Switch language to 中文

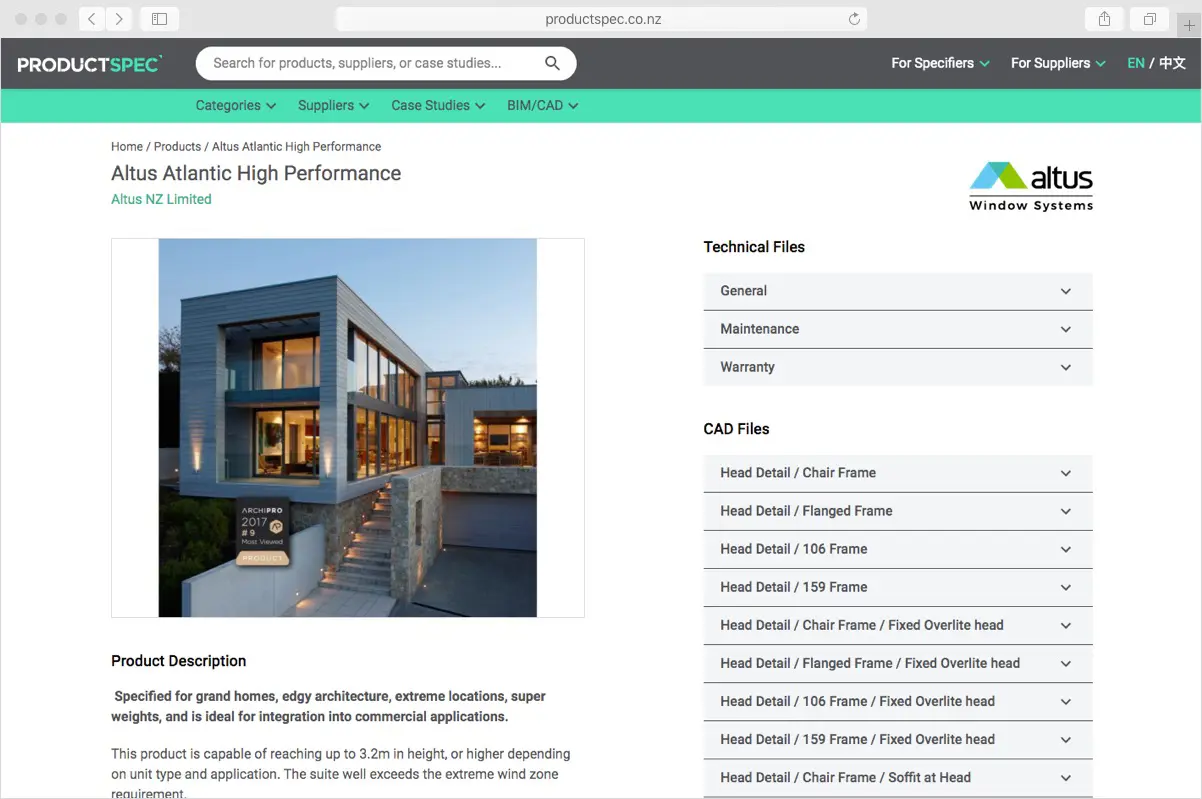[1172, 63]
